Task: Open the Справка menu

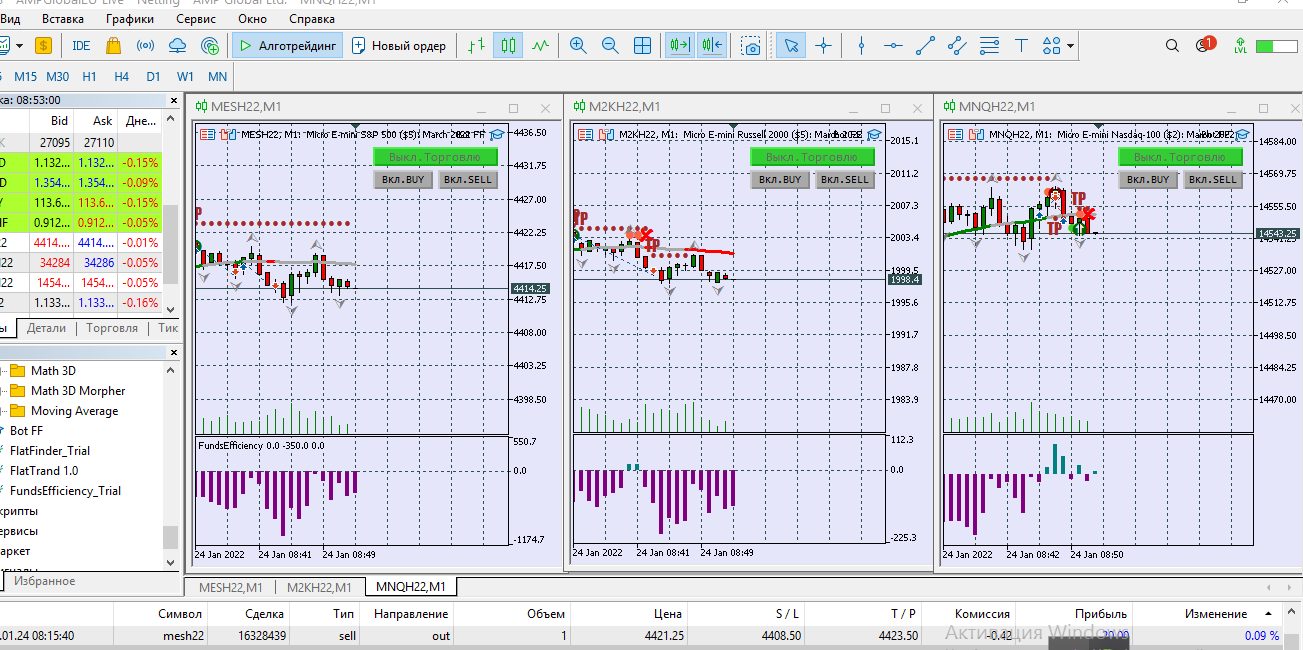Action: 312,19
